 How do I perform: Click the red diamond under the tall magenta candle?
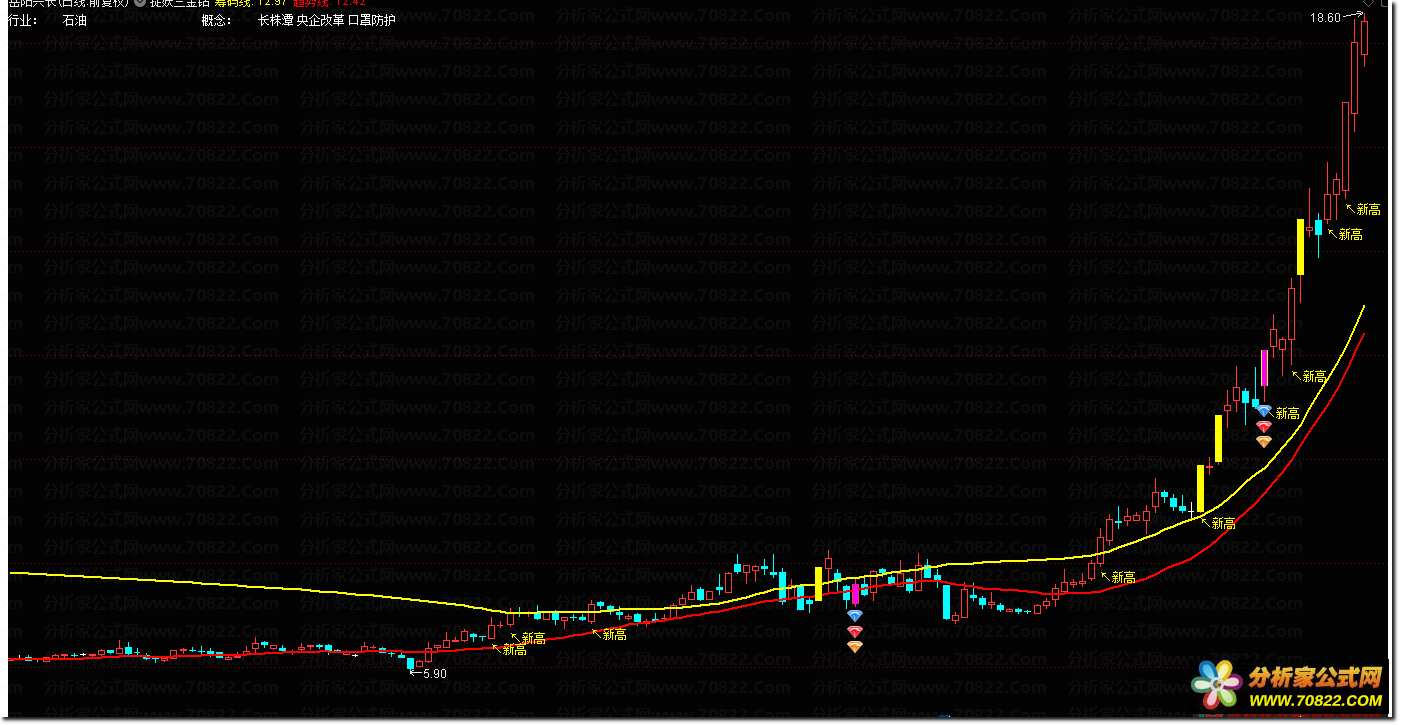[x=1264, y=427]
